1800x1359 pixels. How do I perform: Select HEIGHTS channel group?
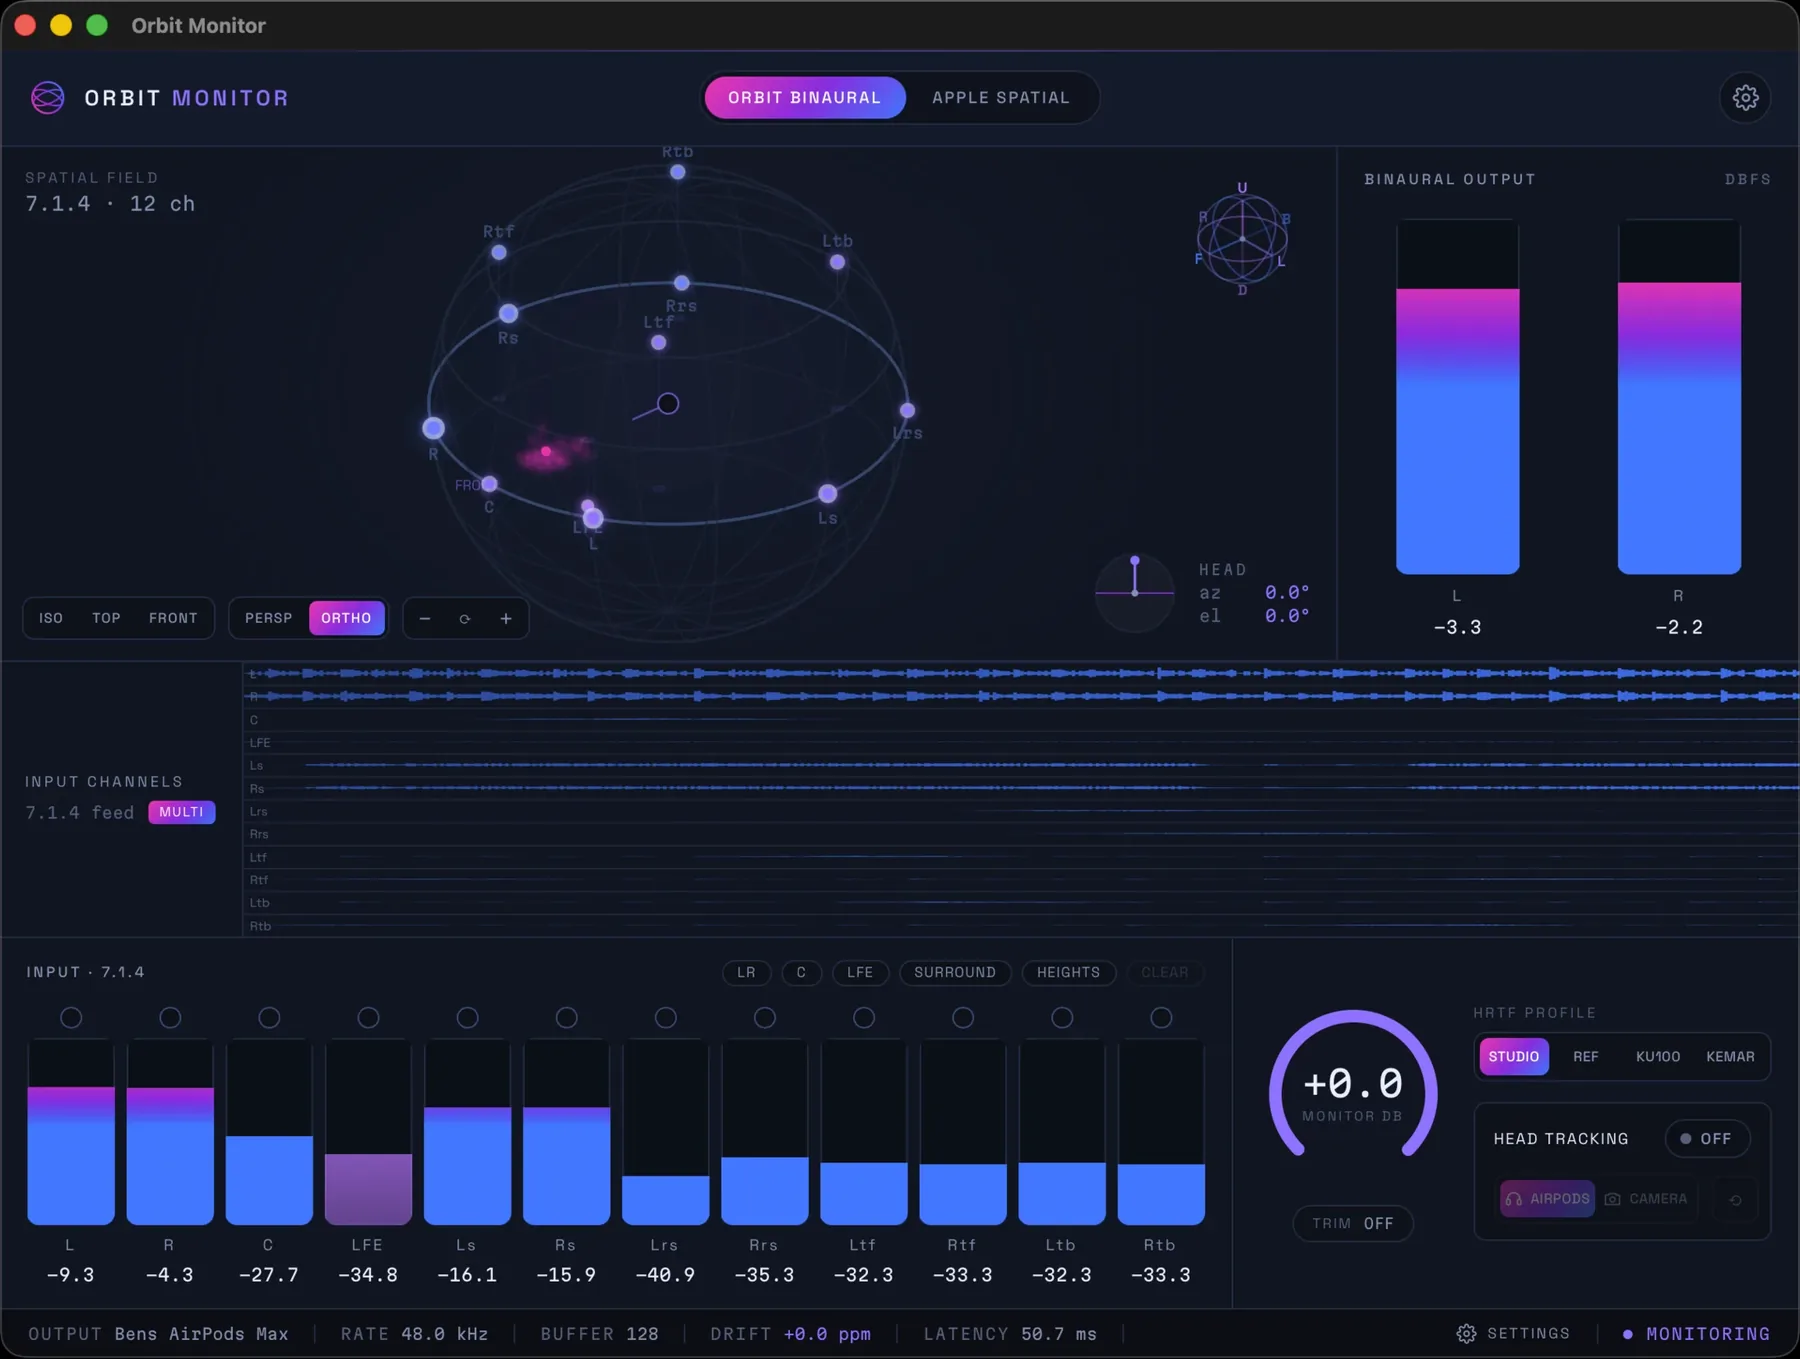pos(1068,972)
